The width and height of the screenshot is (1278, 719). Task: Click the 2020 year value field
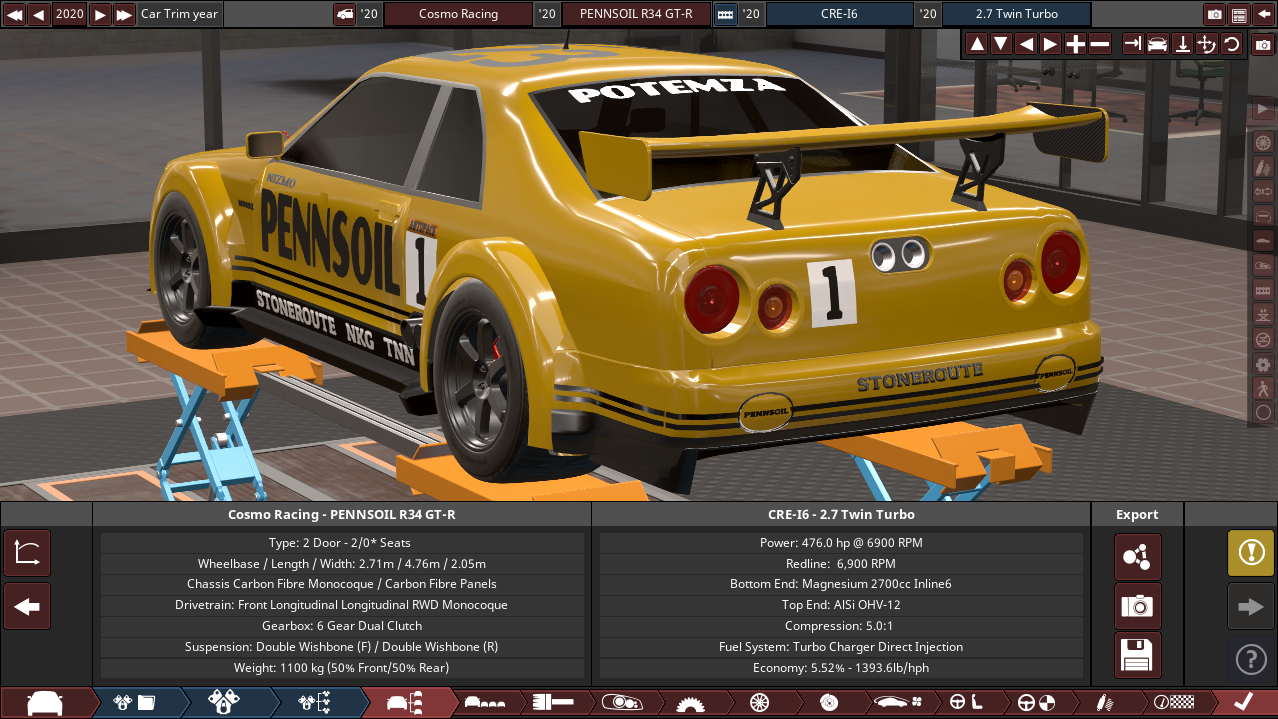(x=69, y=14)
